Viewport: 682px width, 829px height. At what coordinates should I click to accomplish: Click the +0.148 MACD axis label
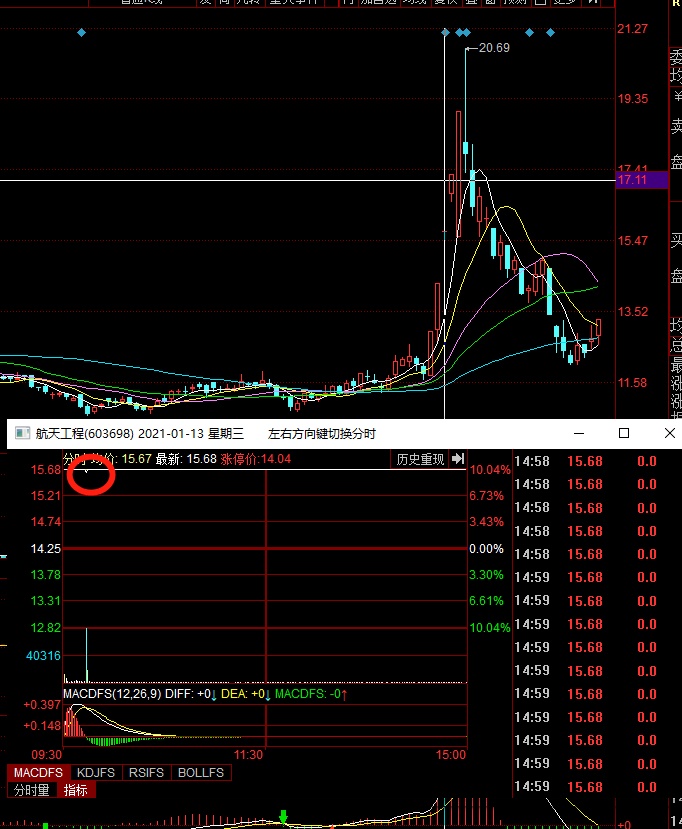tap(42, 726)
